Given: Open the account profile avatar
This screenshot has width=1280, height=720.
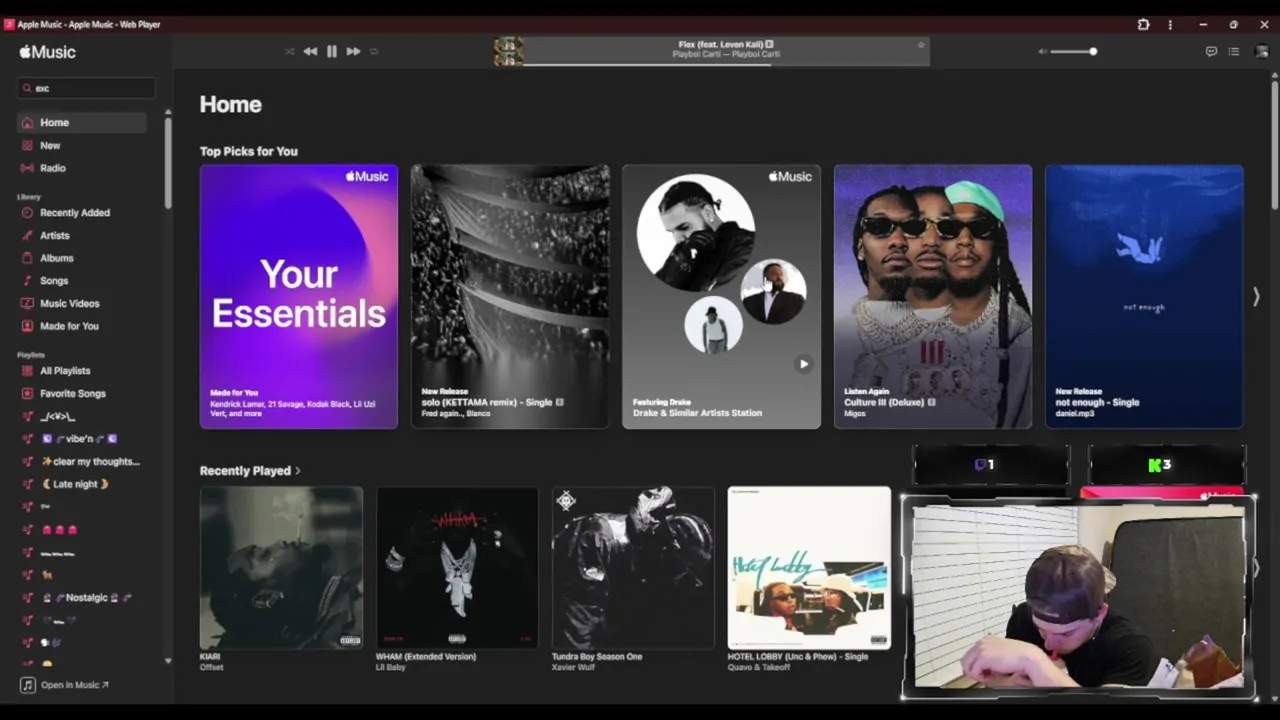Looking at the screenshot, I should click(x=1261, y=51).
